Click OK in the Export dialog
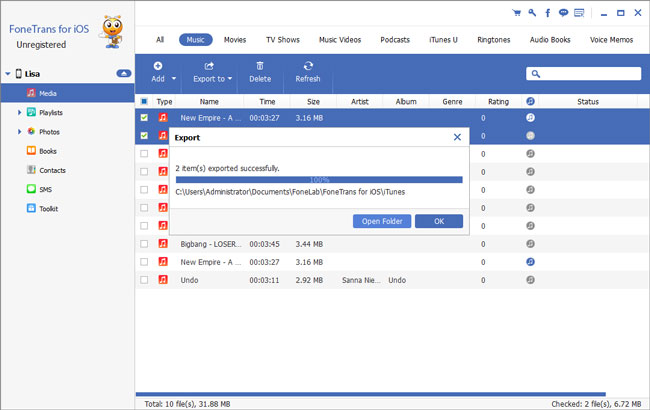Screen dimensions: 650x410 [439, 221]
